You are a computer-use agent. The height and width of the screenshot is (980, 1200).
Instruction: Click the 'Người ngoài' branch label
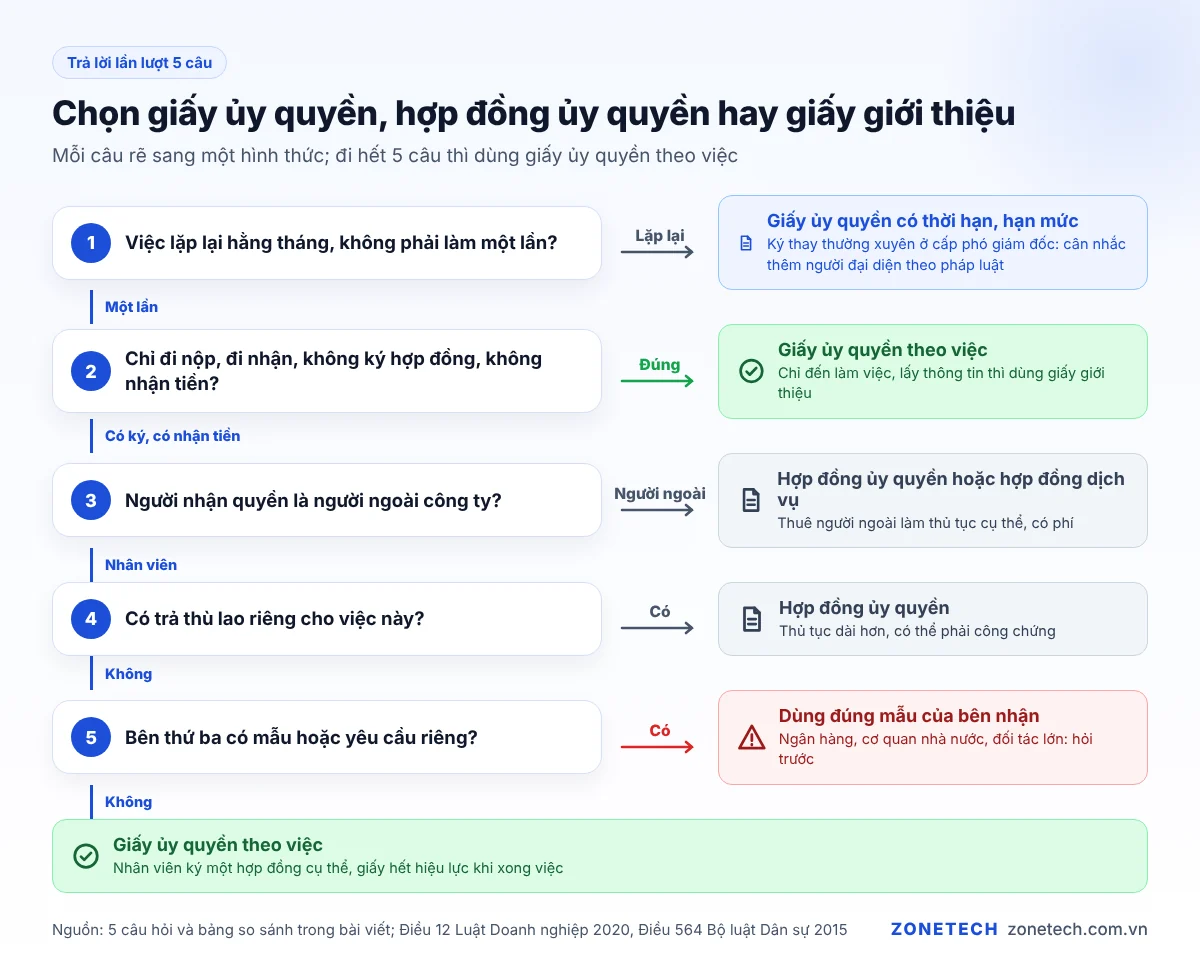click(659, 493)
